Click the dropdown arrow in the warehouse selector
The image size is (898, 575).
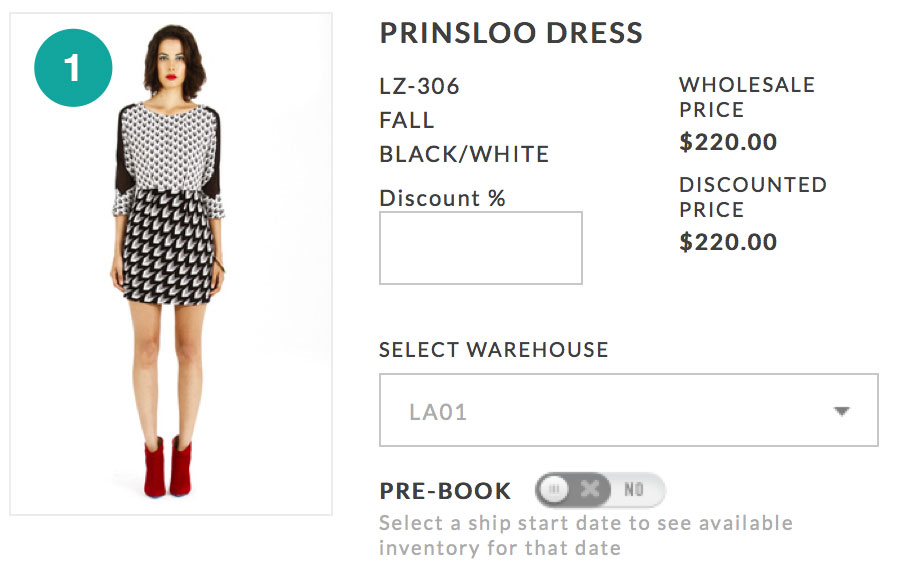point(842,411)
